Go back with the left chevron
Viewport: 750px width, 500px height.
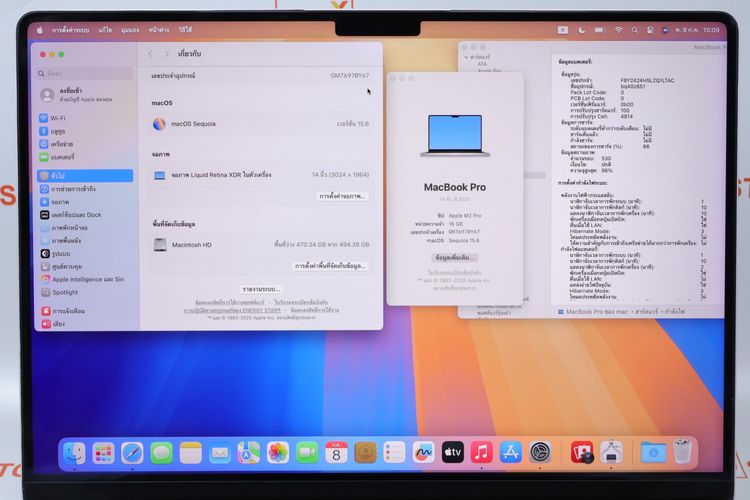click(150, 54)
